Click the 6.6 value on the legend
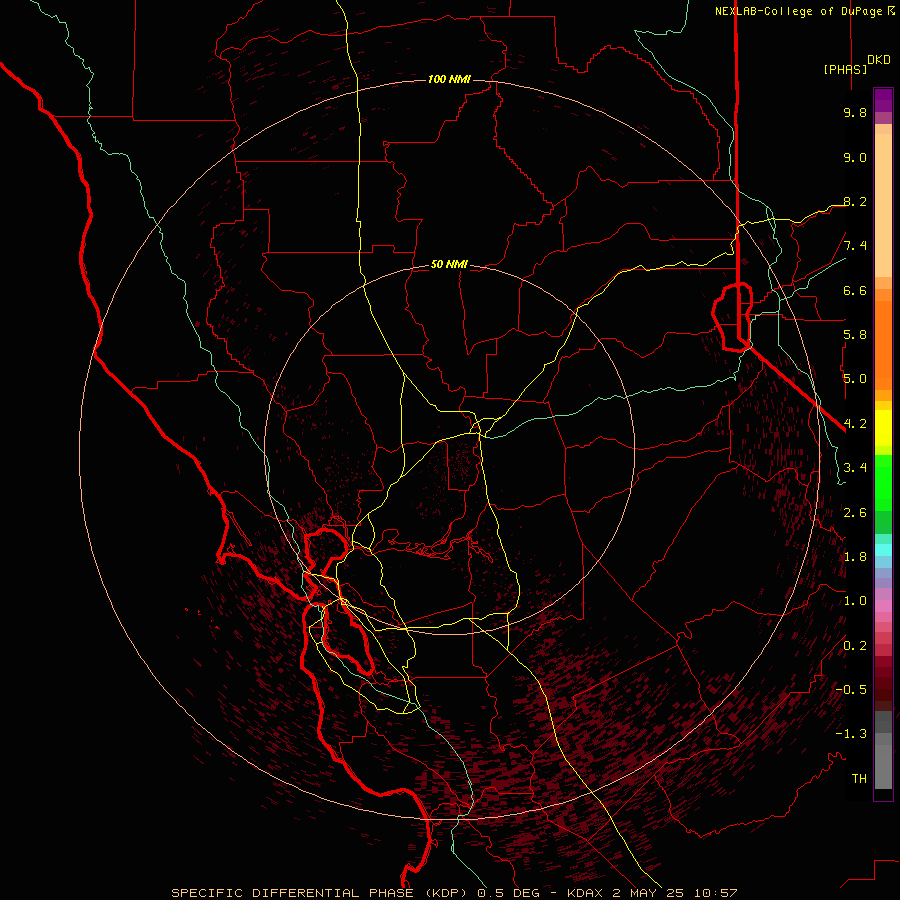The width and height of the screenshot is (900, 900). (855, 290)
